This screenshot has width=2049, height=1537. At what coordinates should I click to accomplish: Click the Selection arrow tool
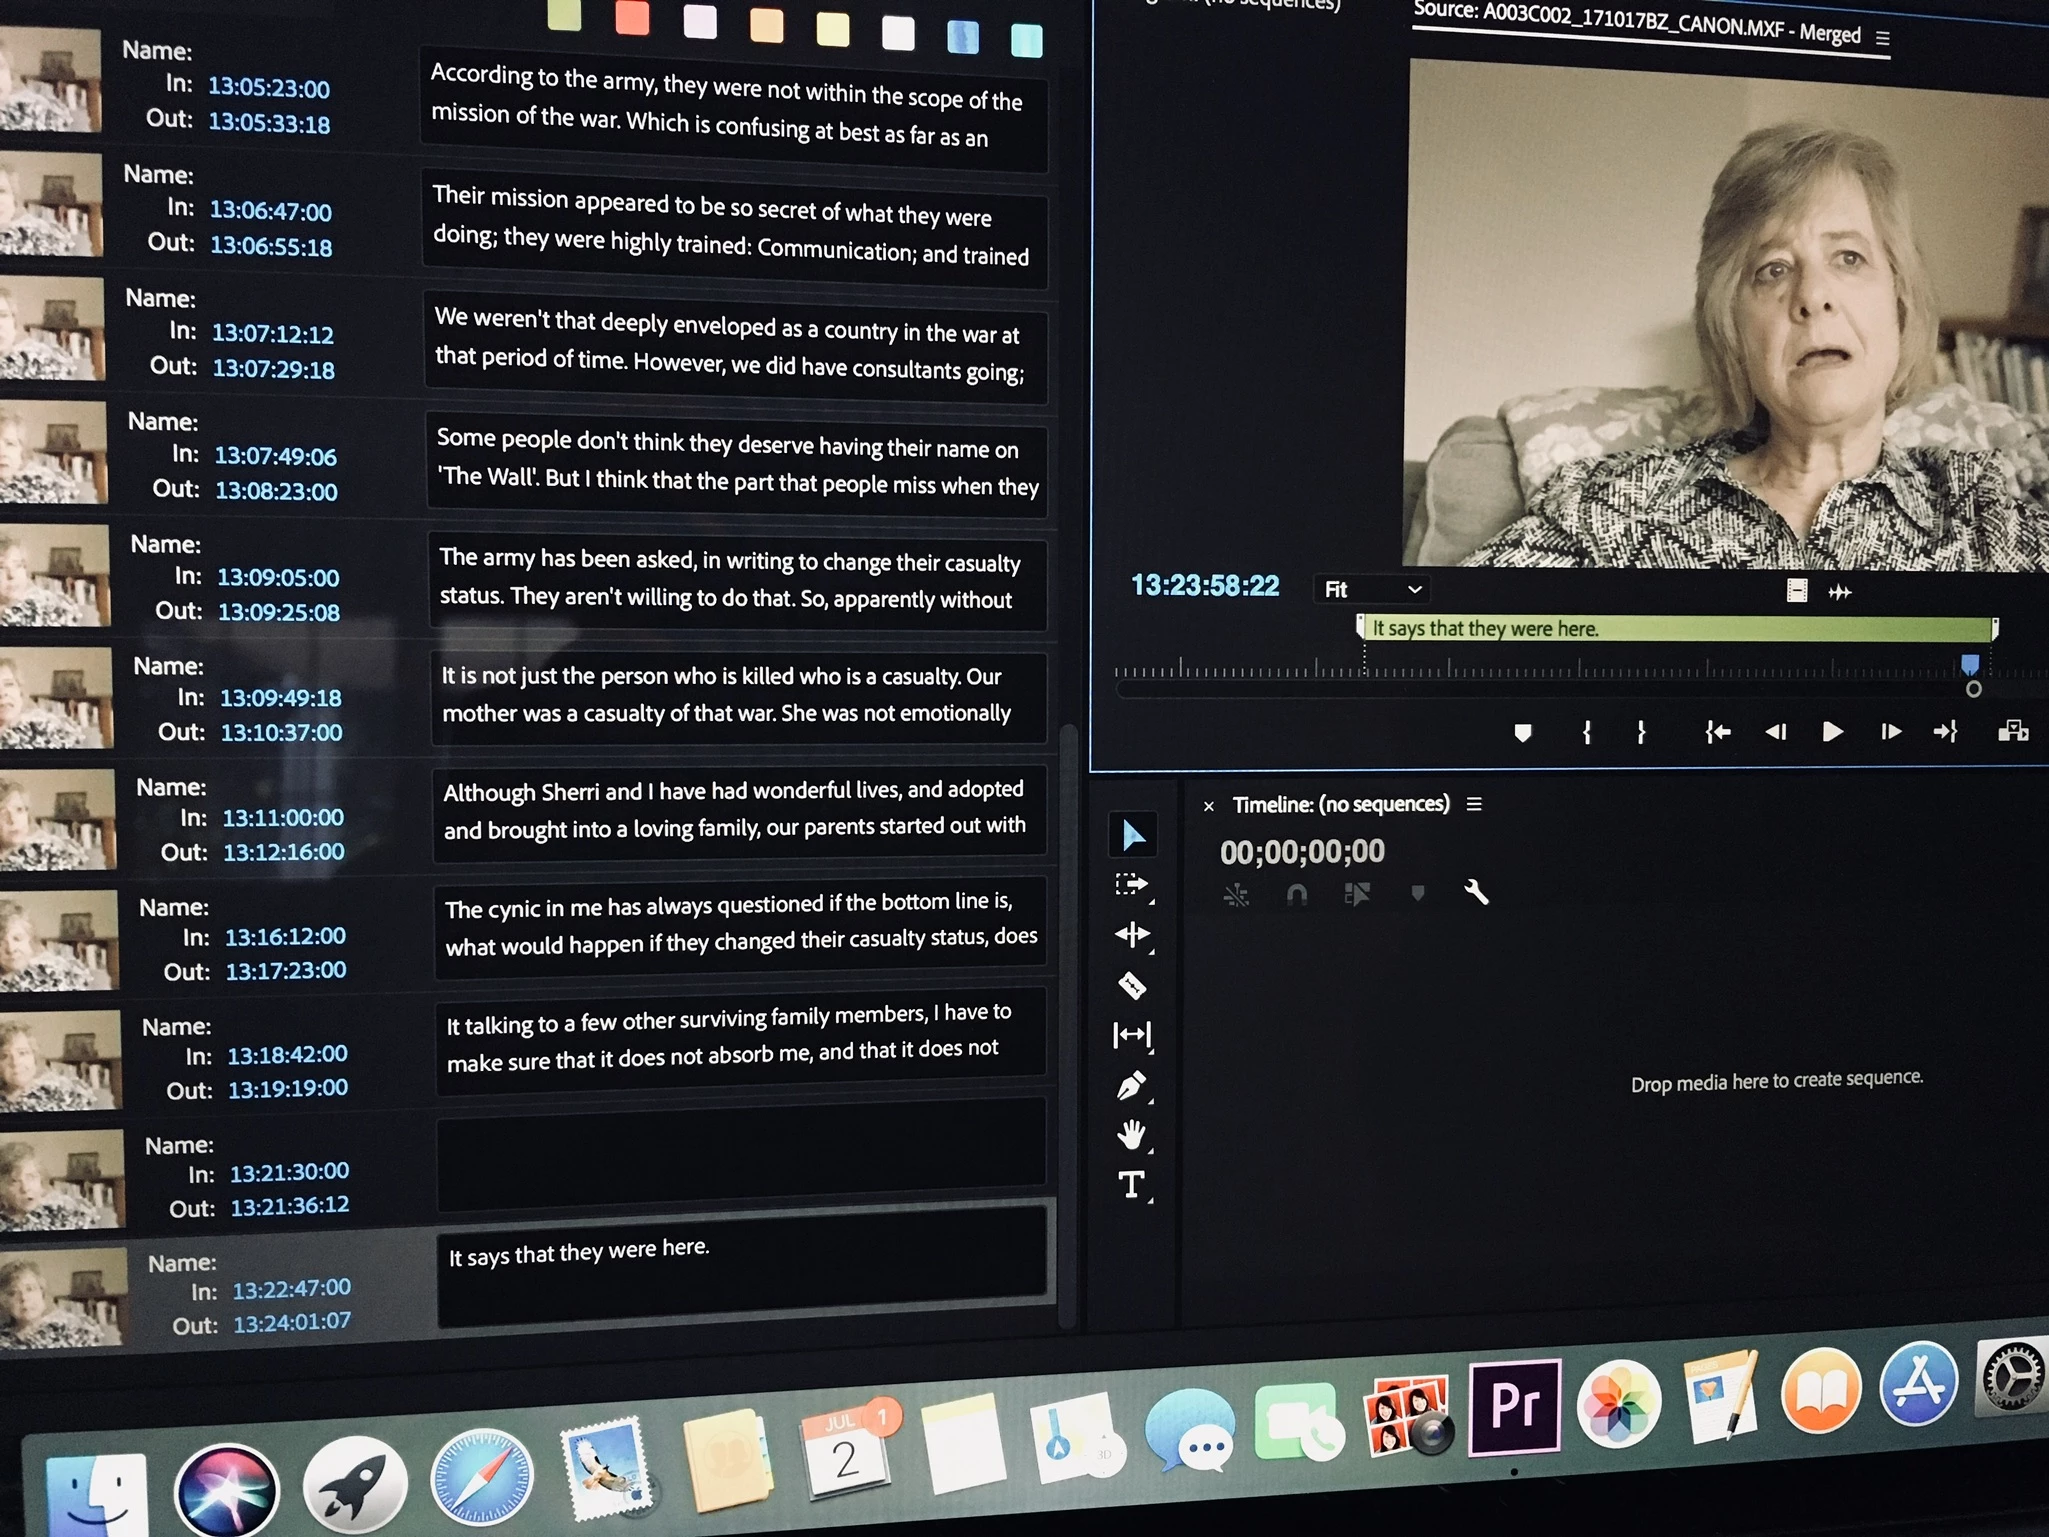[1132, 834]
